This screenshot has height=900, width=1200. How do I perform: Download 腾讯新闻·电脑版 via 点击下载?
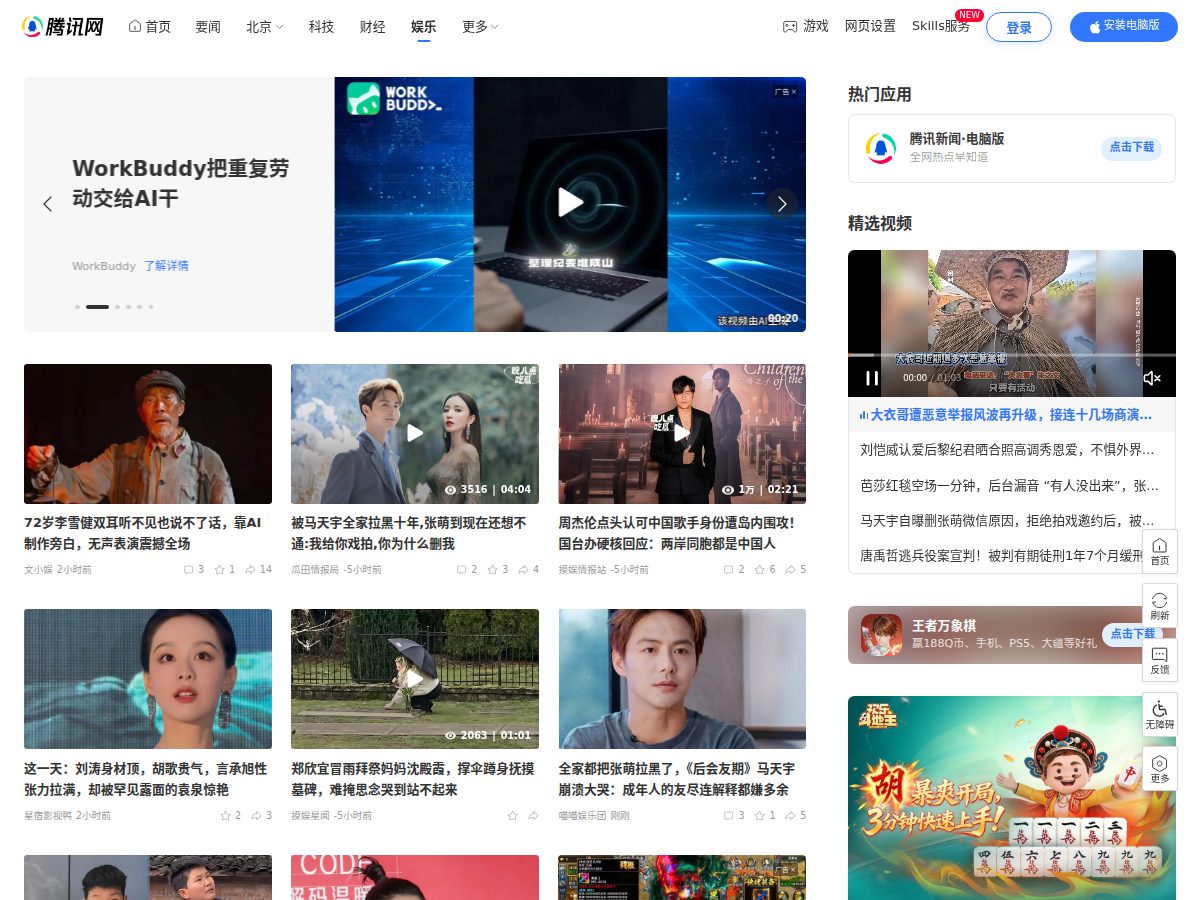coord(1132,147)
